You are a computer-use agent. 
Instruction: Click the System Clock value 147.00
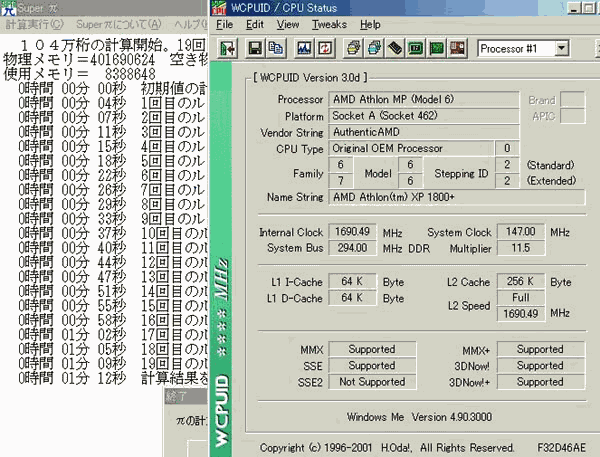click(521, 232)
